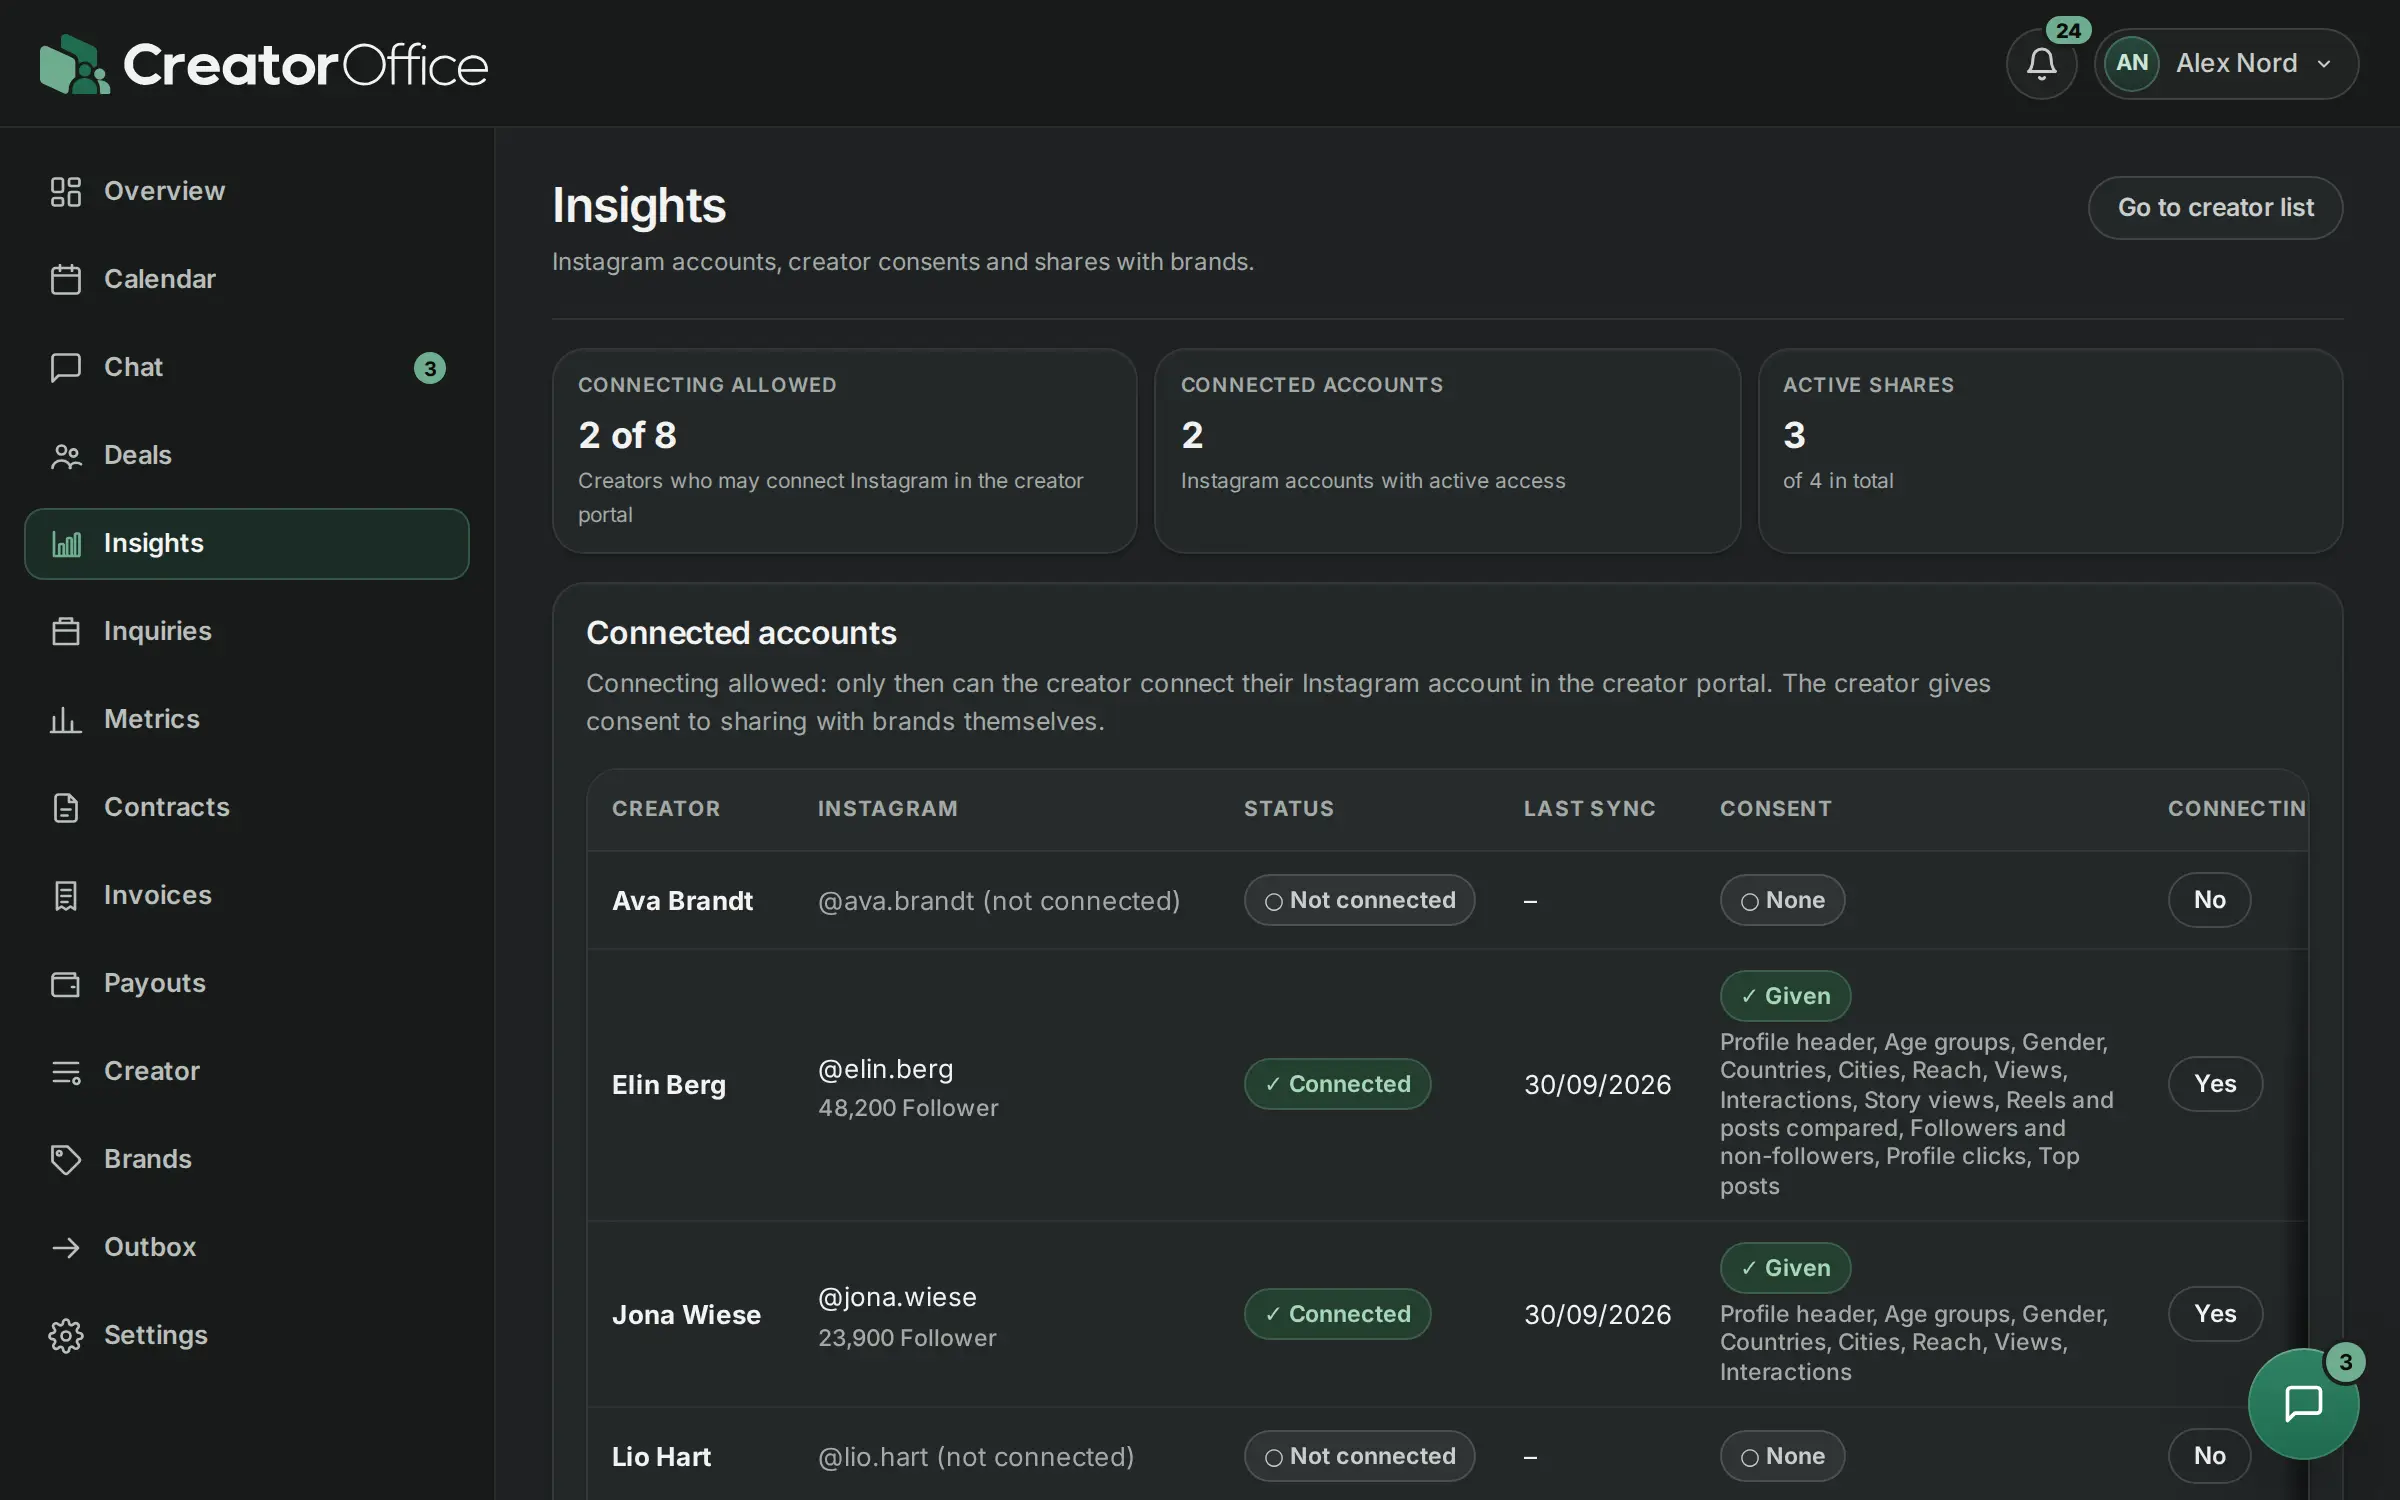Click the AN avatar initials
Viewport: 2400px width, 1500px height.
tap(2131, 63)
